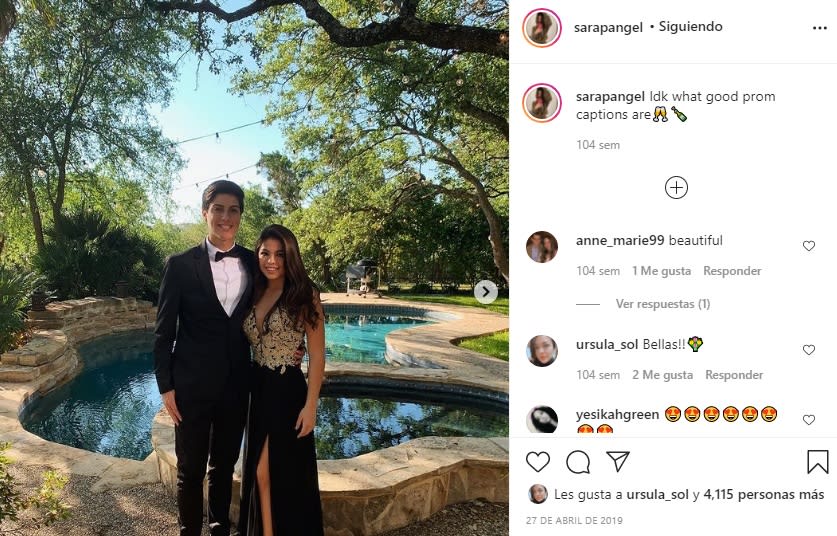Like yesikahgreen's emoji comment
Screen dimensions: 837x536
pyautogui.click(x=809, y=420)
